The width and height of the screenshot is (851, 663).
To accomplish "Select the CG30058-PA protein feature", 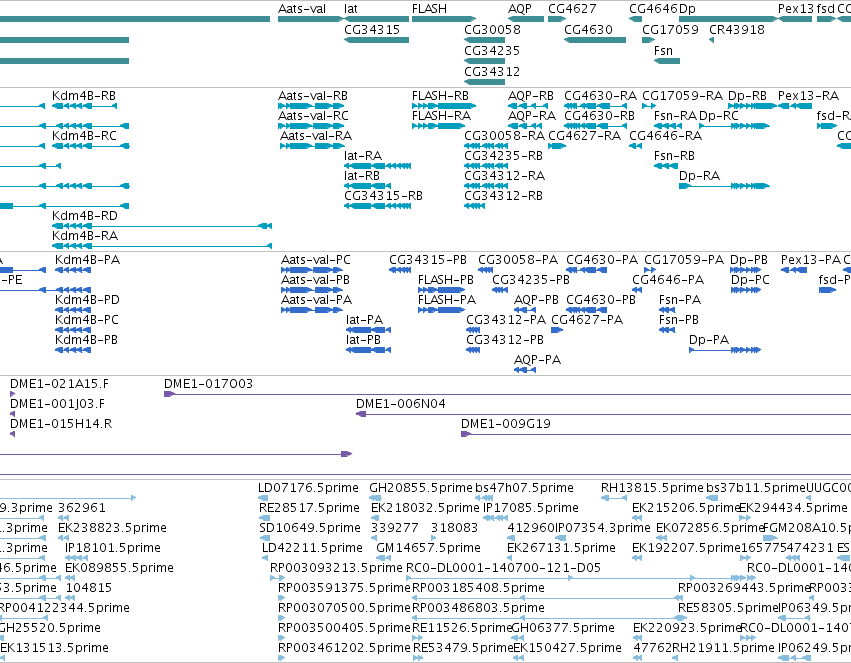I will pos(485,270).
